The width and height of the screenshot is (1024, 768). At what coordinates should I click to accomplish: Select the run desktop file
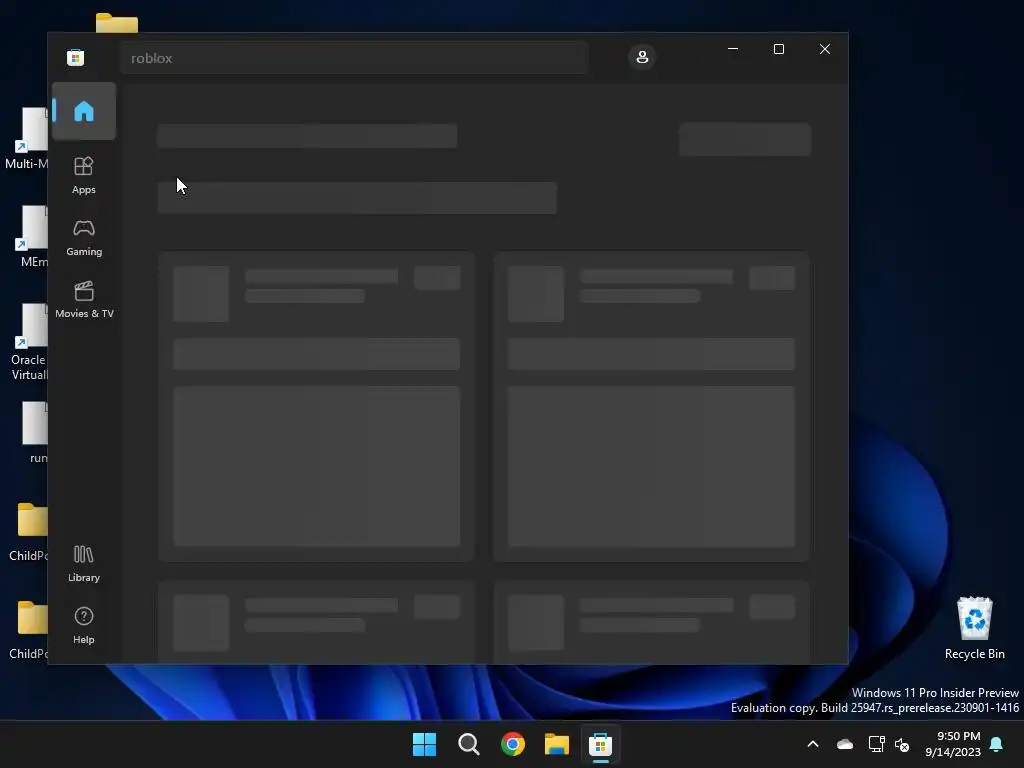pyautogui.click(x=35, y=432)
